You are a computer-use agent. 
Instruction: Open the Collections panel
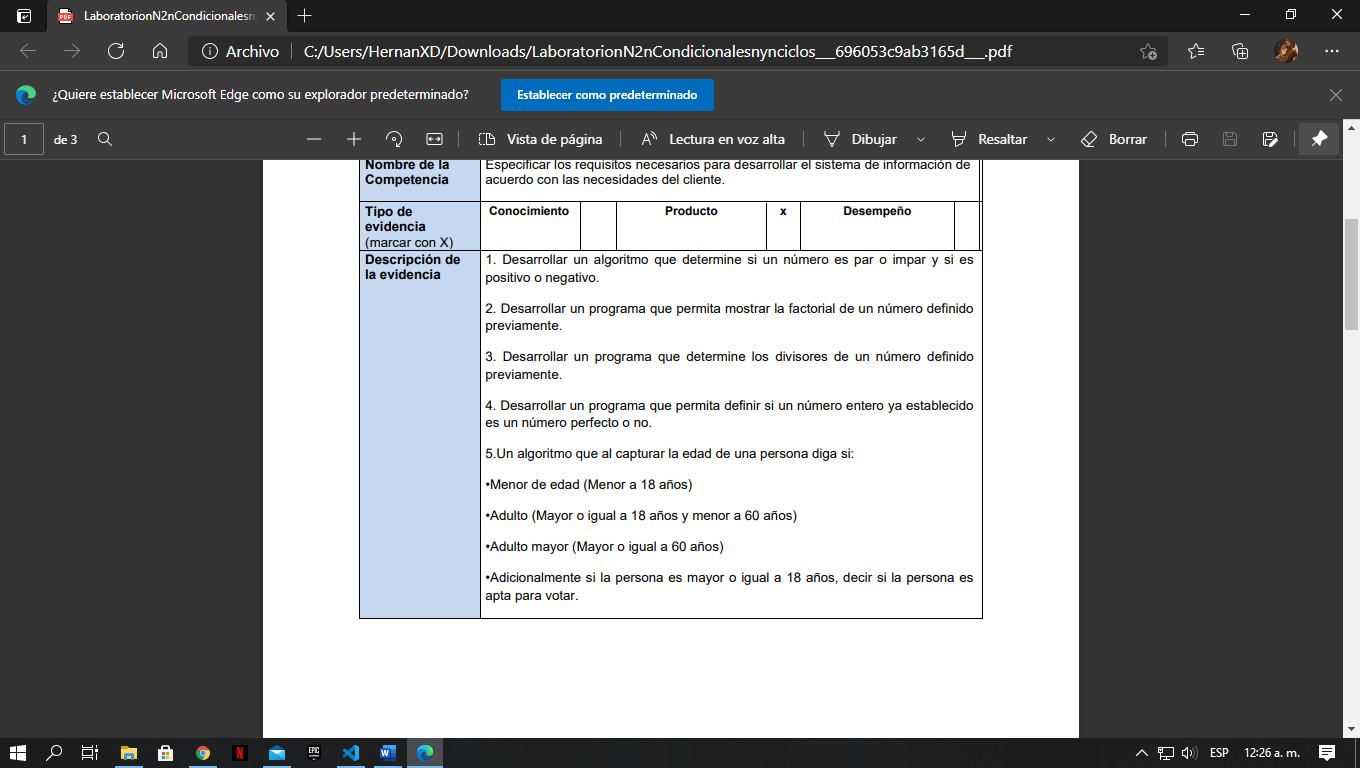[x=1240, y=51]
